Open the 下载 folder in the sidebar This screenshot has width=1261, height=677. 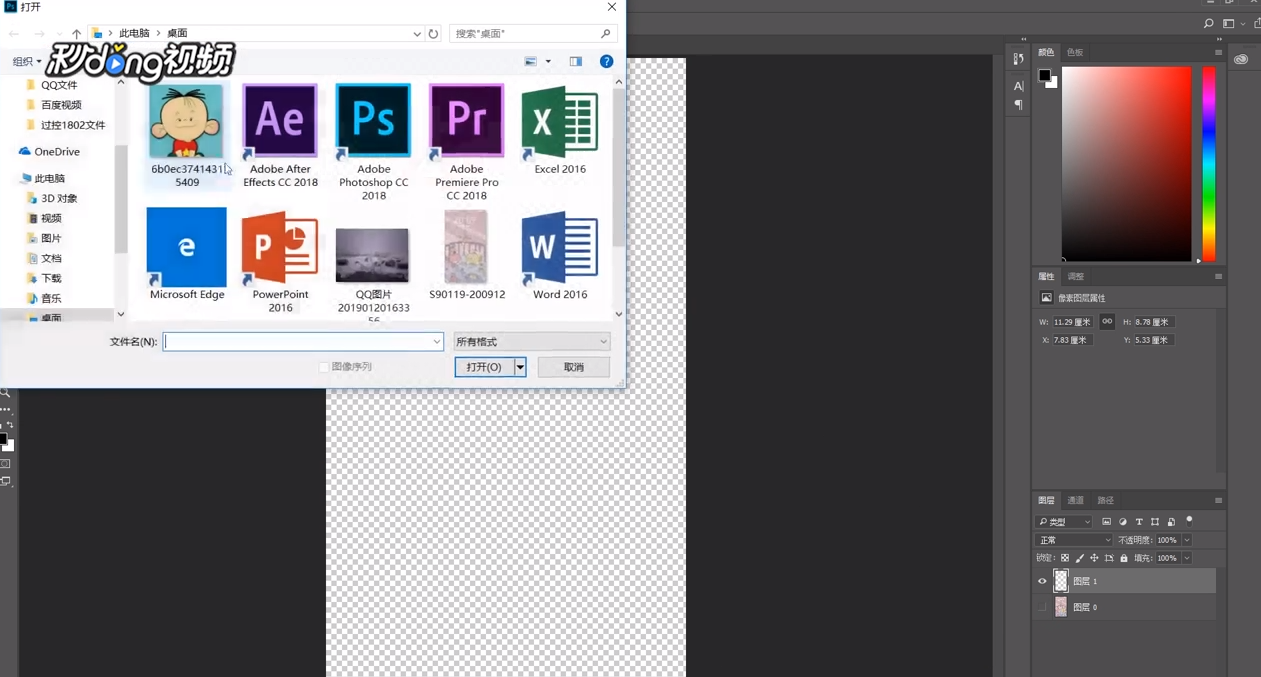pos(45,278)
